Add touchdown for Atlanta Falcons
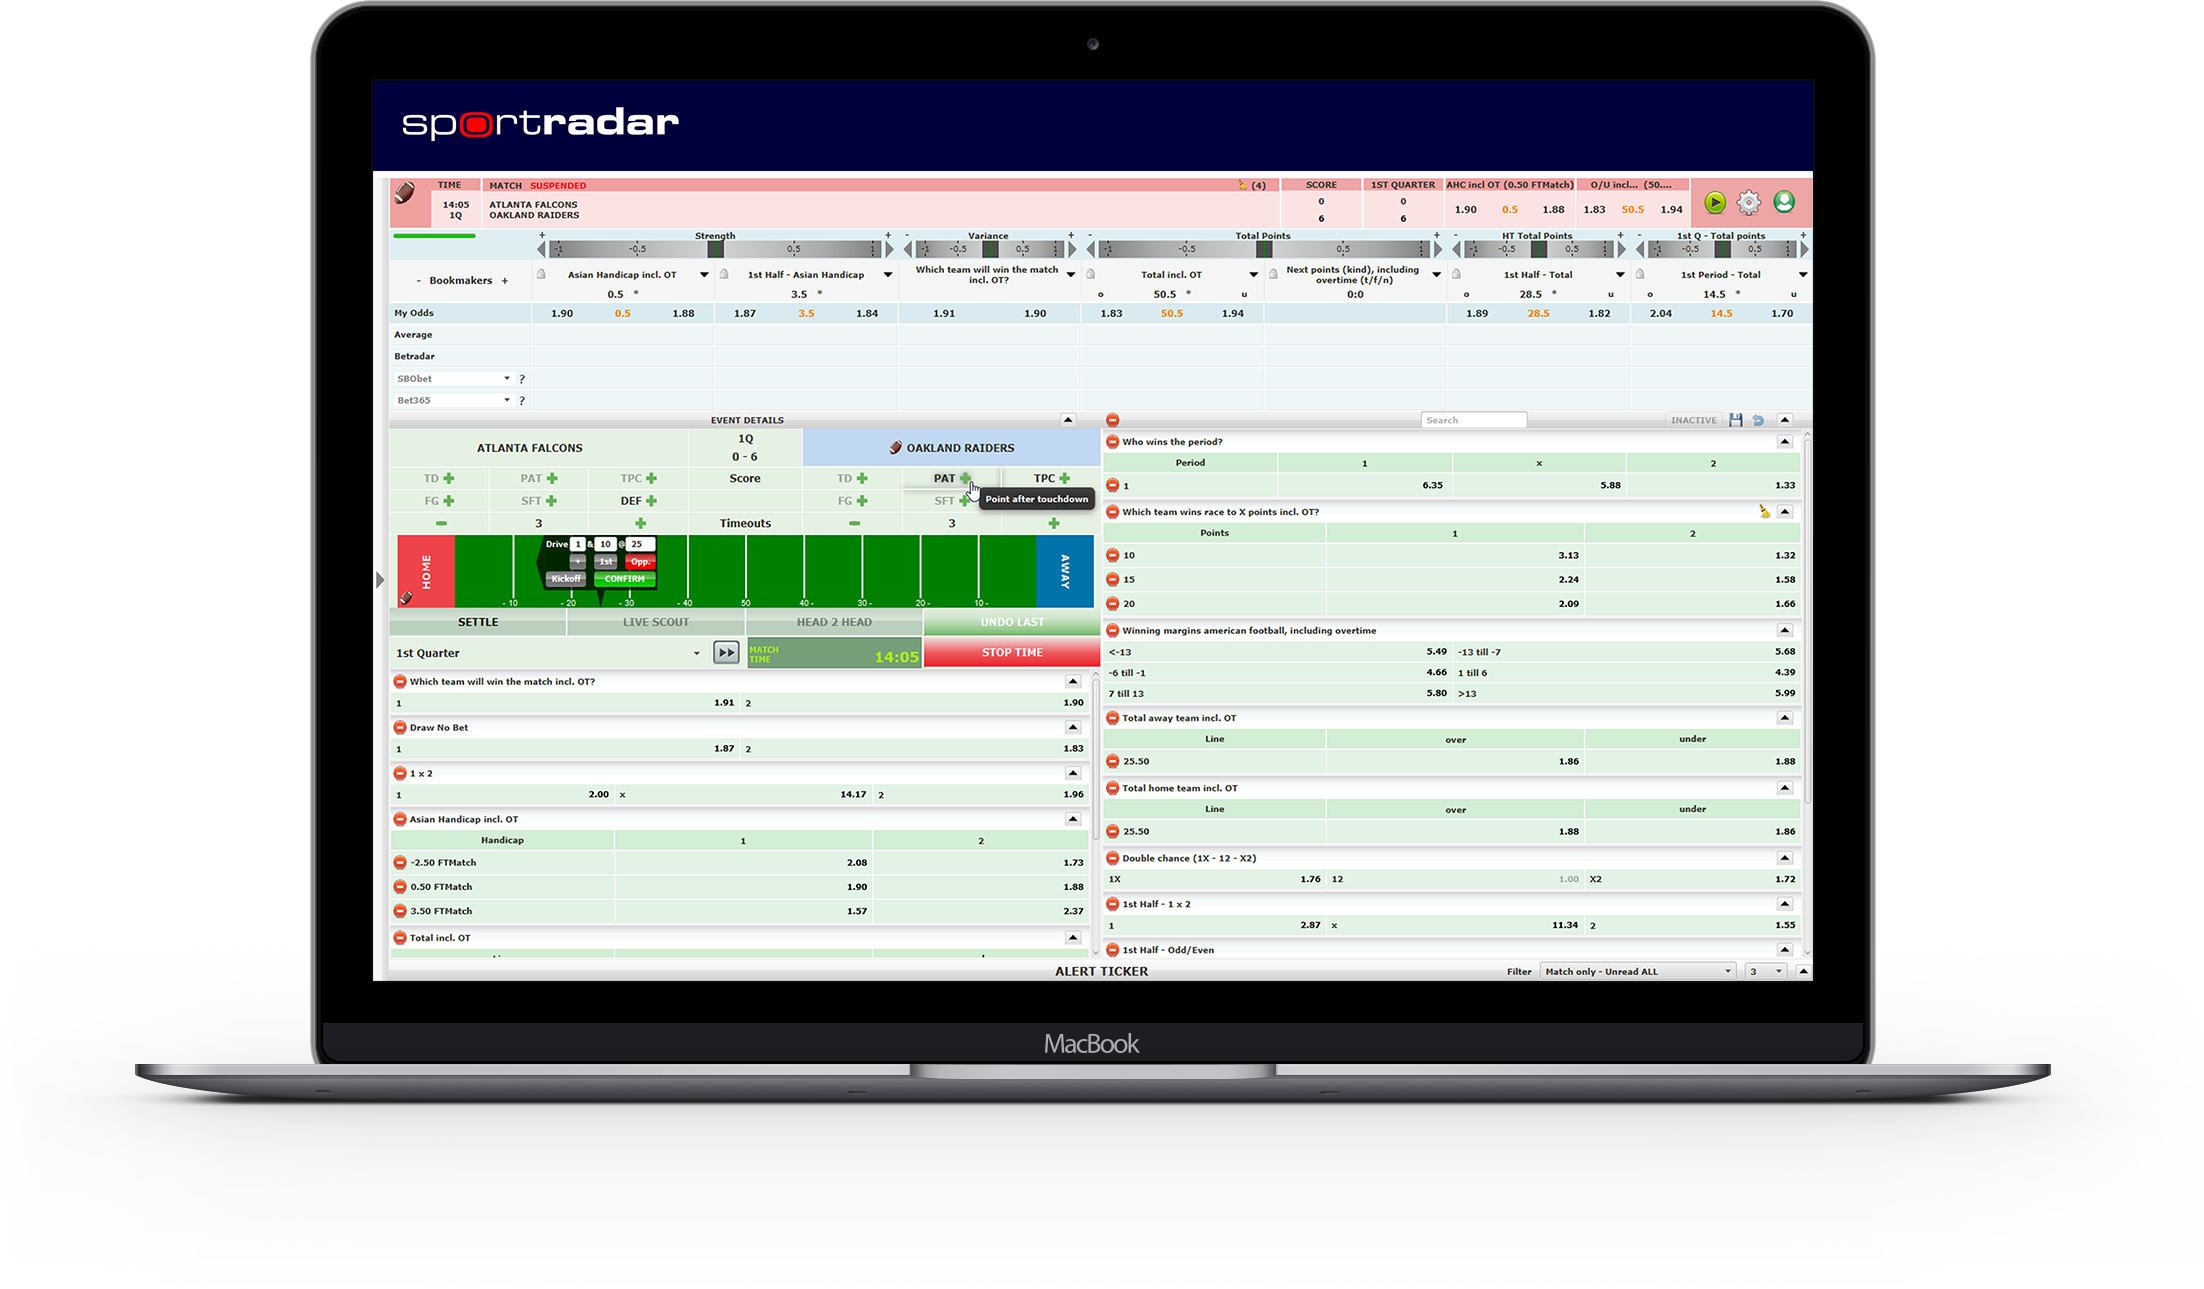This screenshot has height=1289, width=2204. coord(448,478)
